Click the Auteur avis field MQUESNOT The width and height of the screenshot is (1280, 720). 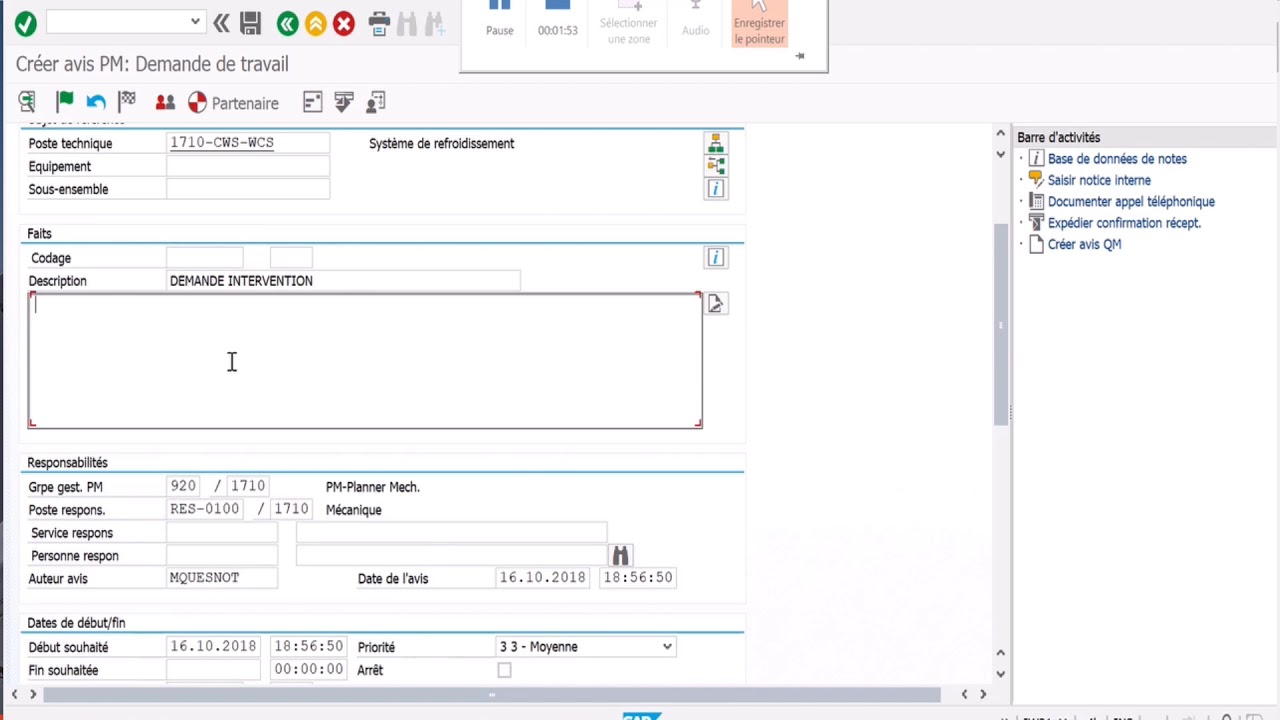[222, 578]
